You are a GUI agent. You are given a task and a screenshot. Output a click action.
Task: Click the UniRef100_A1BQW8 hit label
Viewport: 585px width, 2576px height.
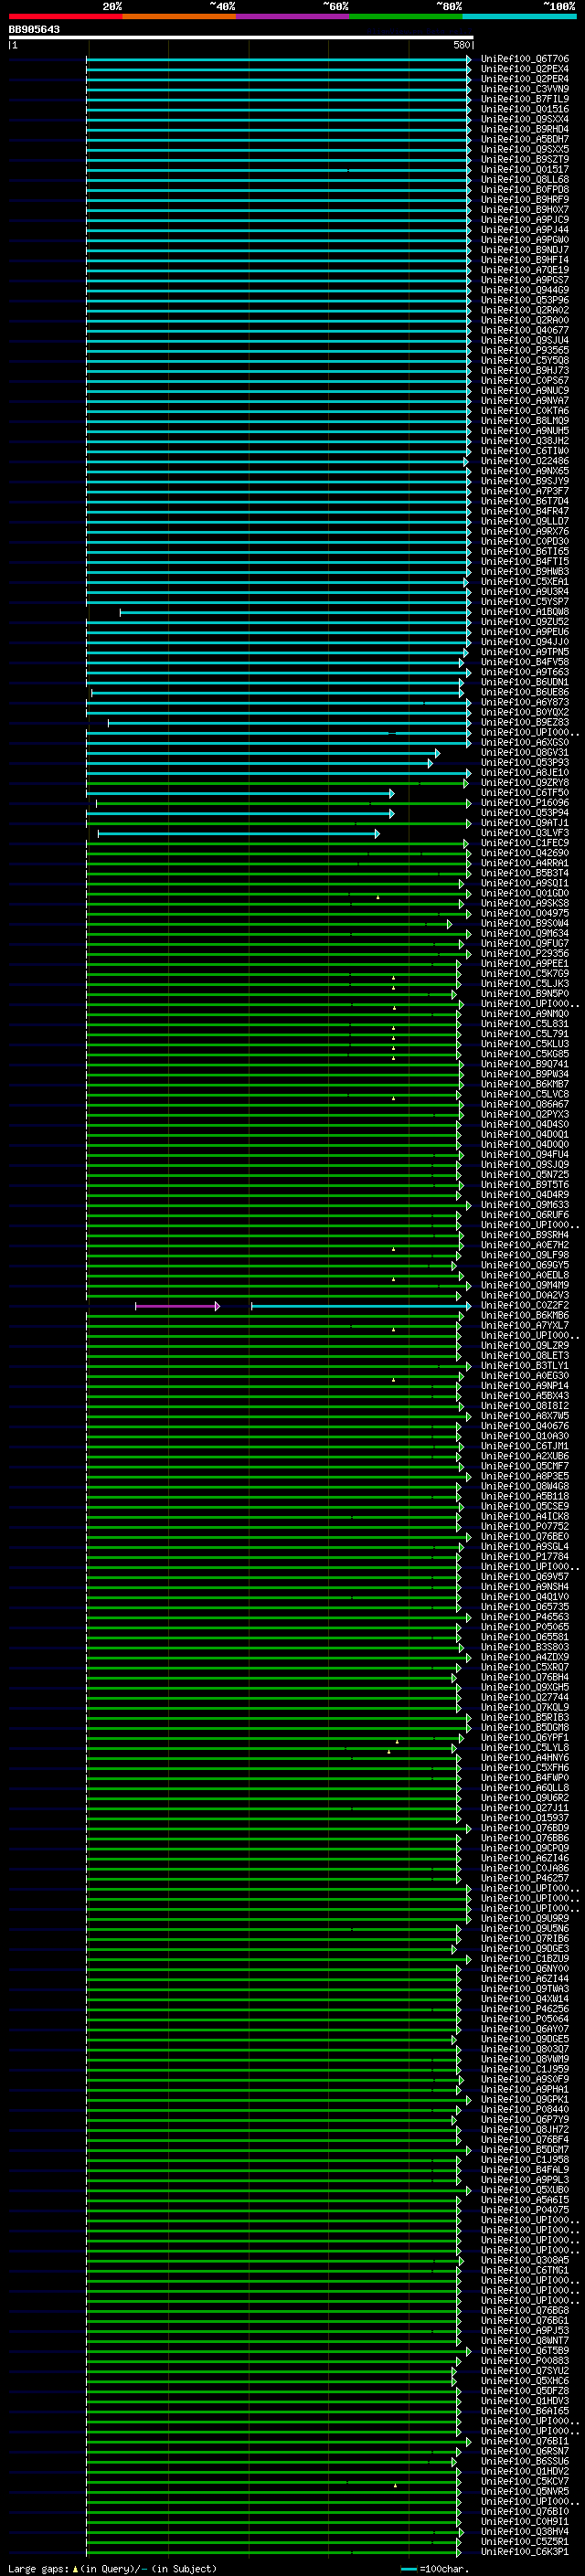(x=524, y=612)
